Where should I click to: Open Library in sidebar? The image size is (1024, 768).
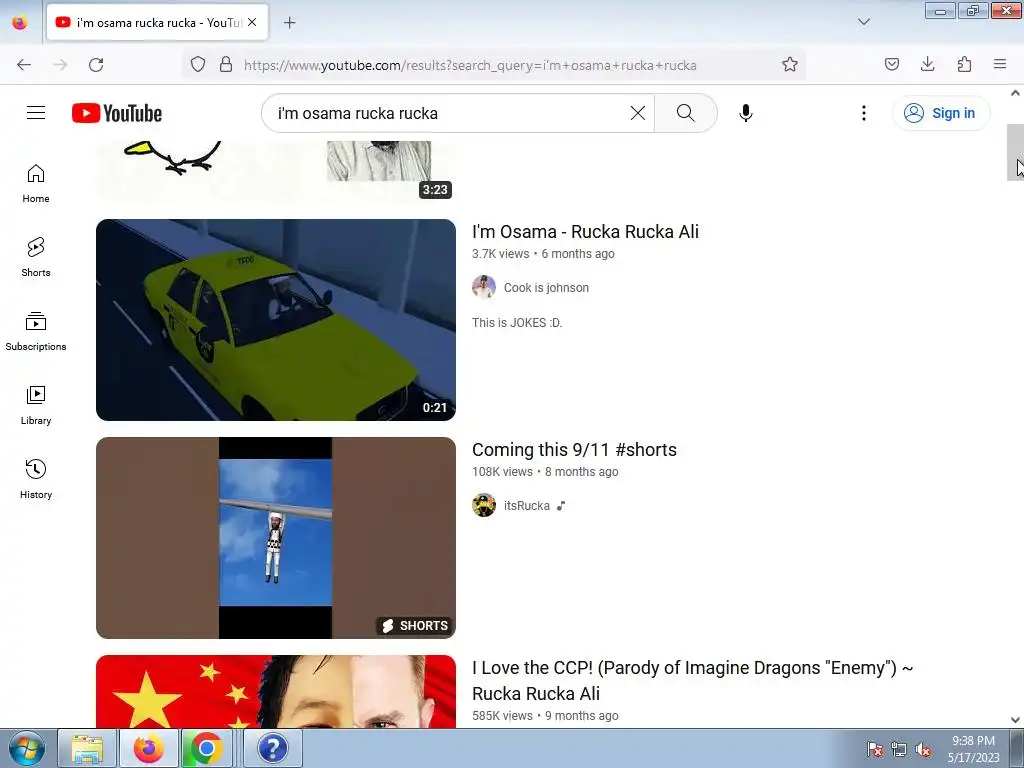click(36, 405)
